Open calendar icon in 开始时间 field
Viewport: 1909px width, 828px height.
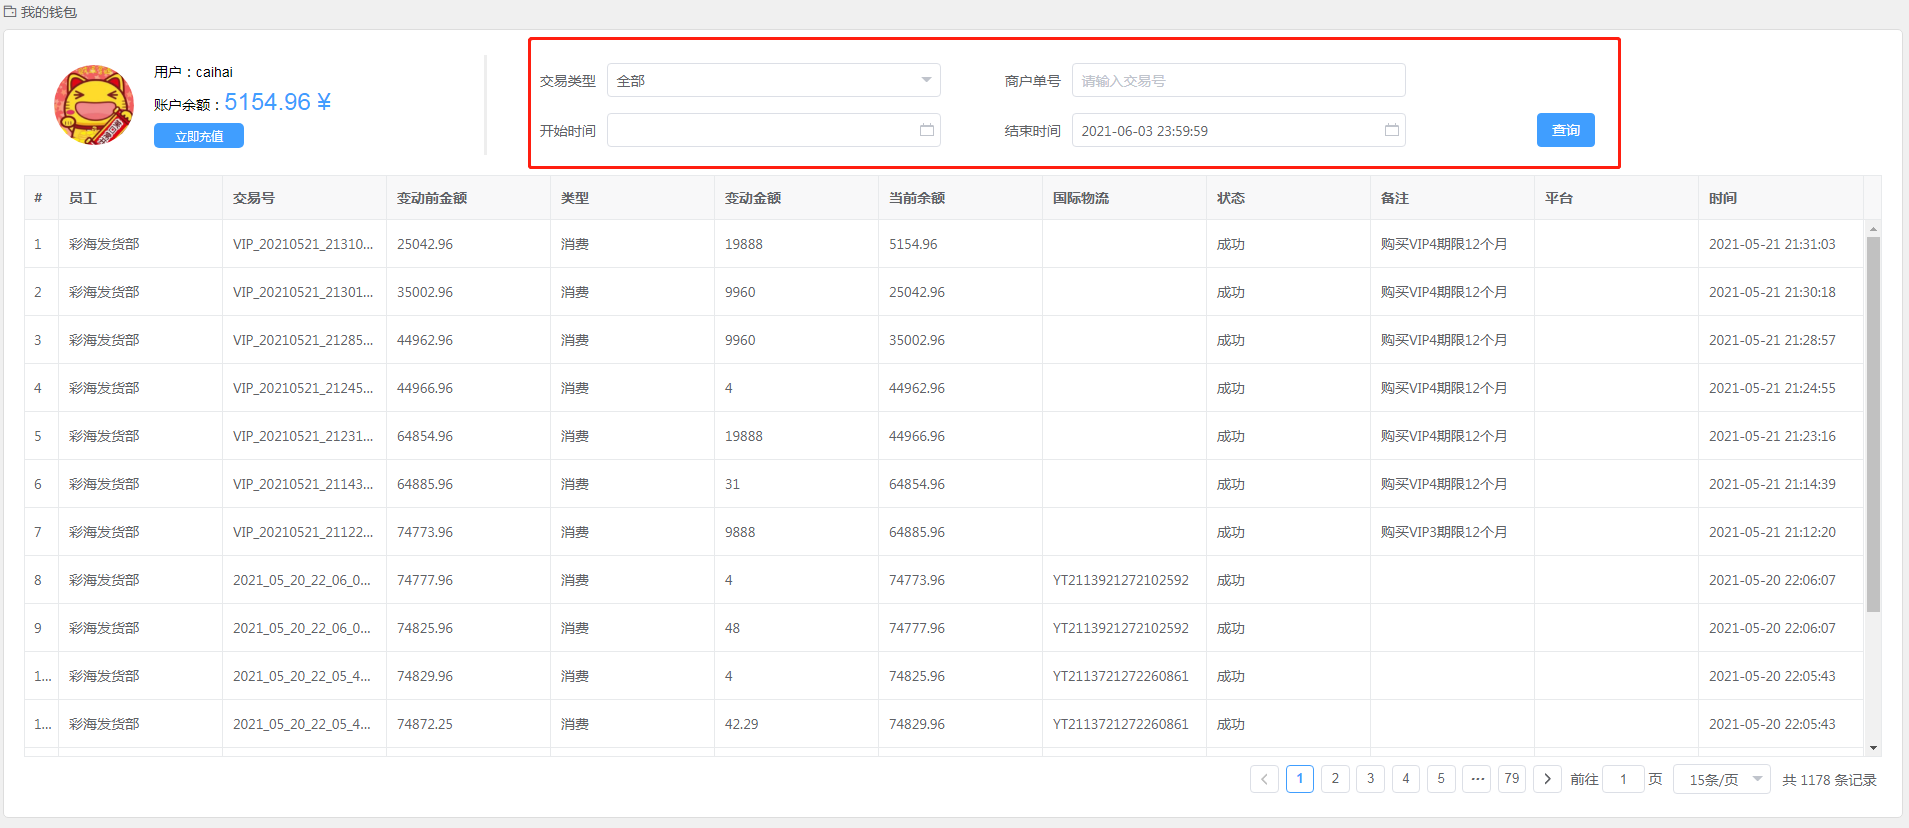click(x=926, y=130)
